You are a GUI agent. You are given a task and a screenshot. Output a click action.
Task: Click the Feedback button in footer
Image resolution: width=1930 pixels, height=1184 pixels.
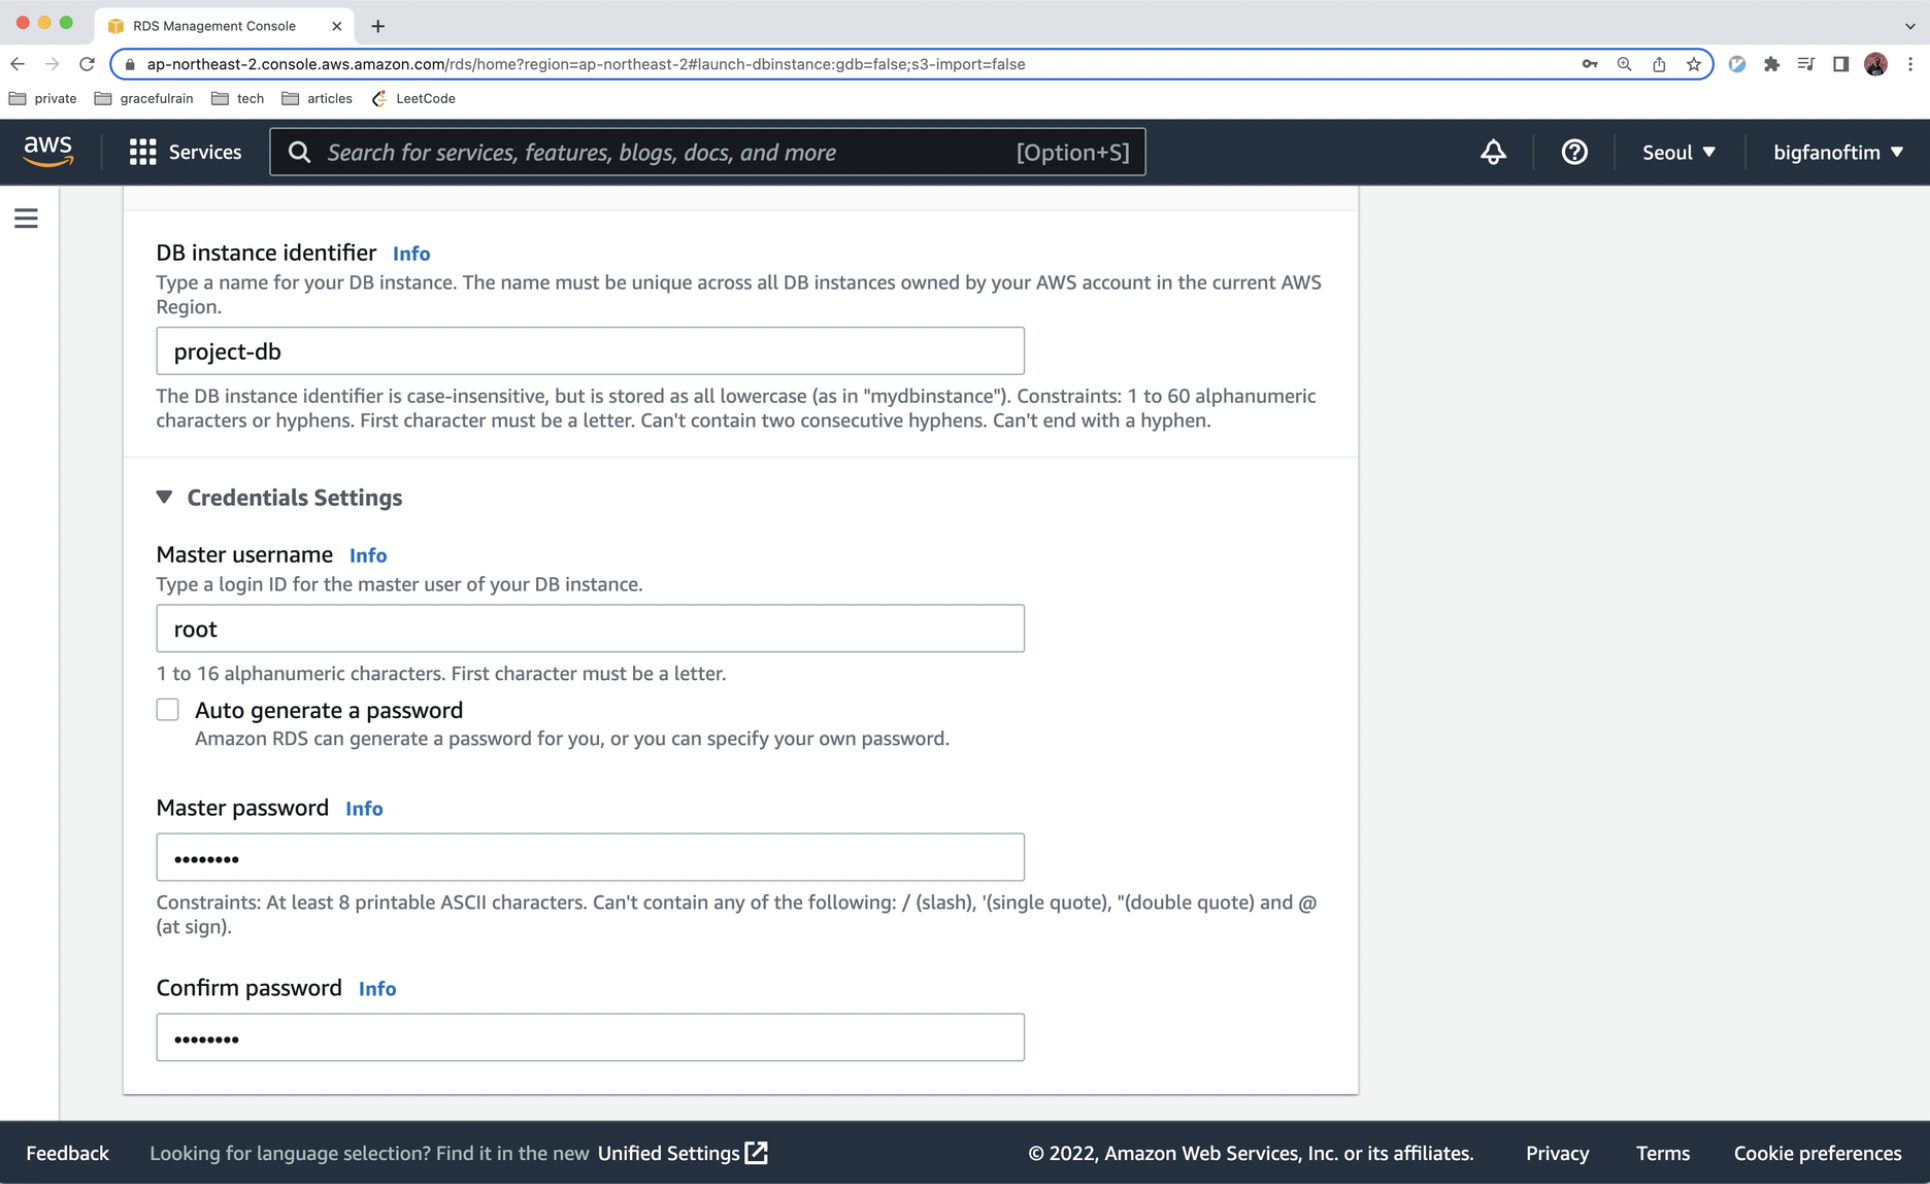67,1153
